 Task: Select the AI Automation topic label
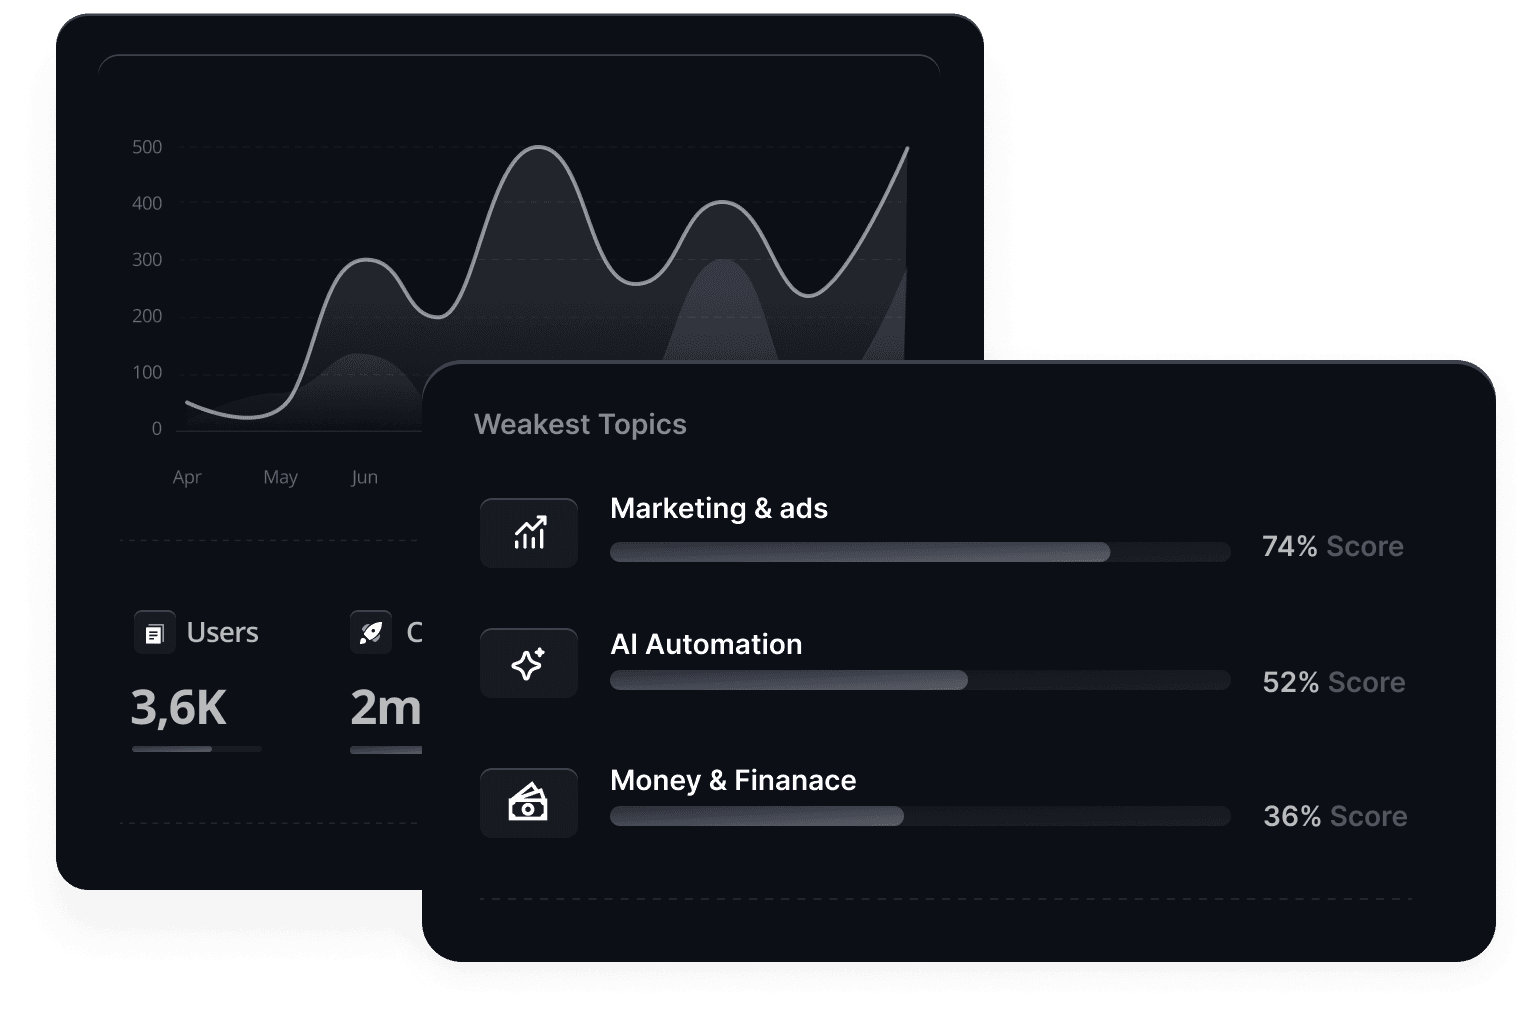click(x=706, y=644)
